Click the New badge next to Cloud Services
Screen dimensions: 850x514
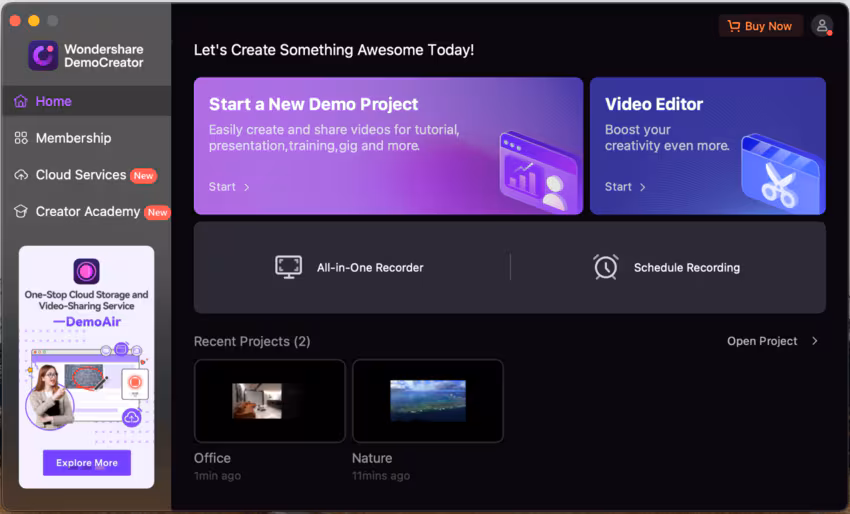143,176
